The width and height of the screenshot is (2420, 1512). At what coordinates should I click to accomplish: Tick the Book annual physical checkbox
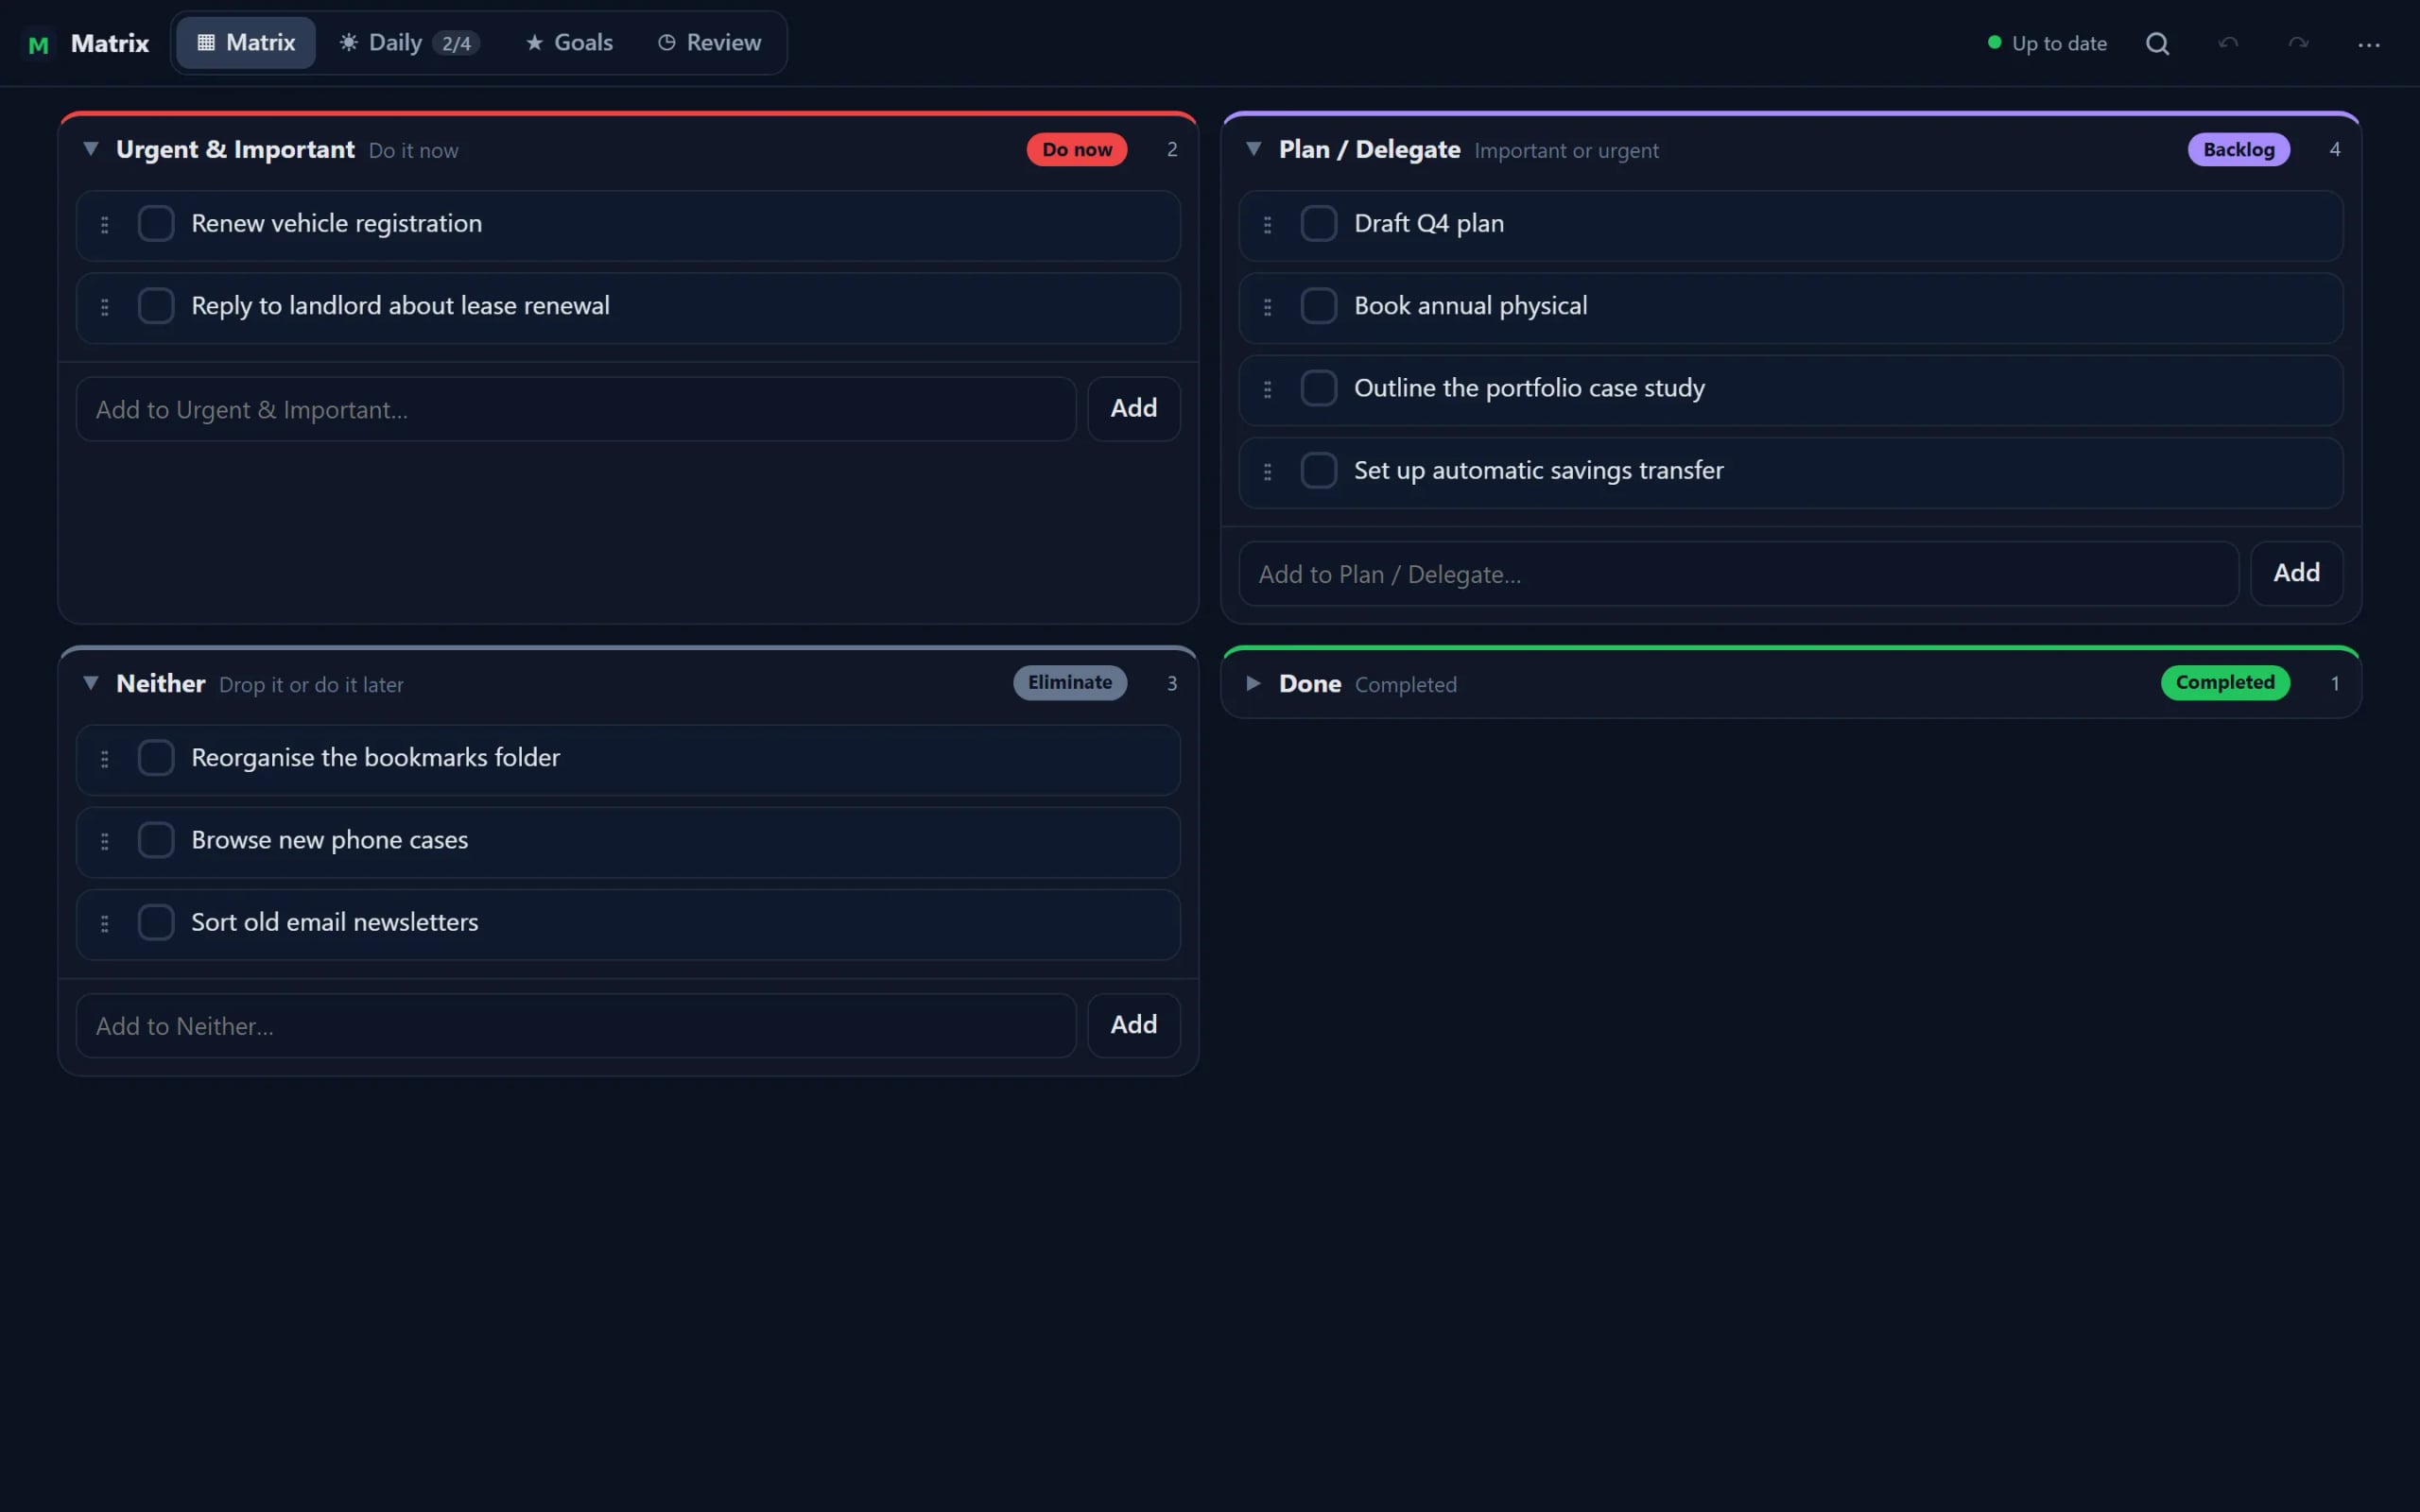pos(1318,305)
